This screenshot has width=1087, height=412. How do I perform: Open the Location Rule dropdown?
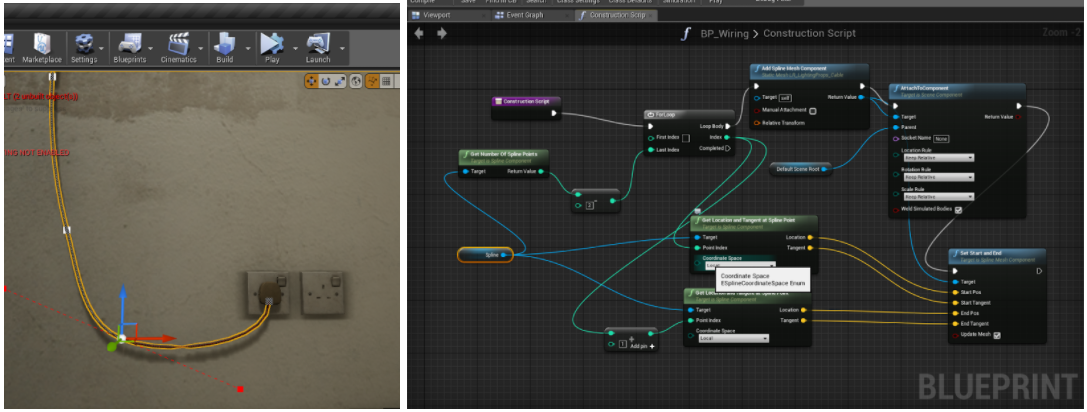point(938,158)
